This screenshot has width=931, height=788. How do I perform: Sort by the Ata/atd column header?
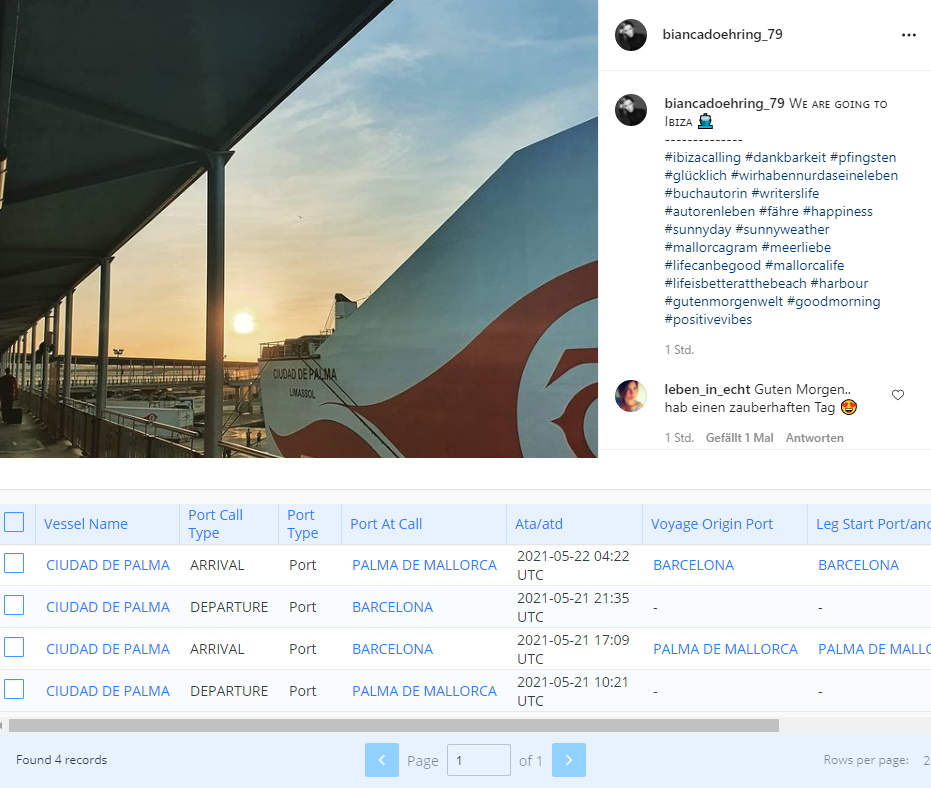539,524
